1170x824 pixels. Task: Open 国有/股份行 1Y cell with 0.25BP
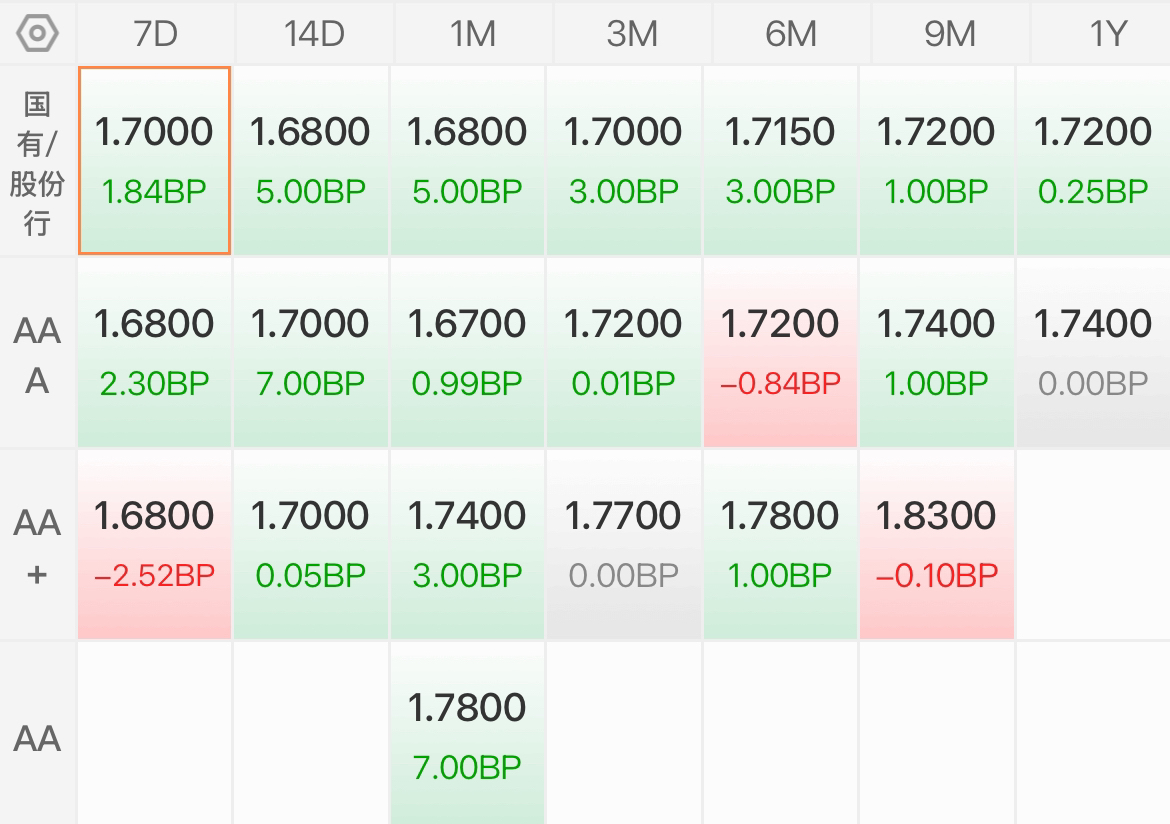(x=1093, y=160)
